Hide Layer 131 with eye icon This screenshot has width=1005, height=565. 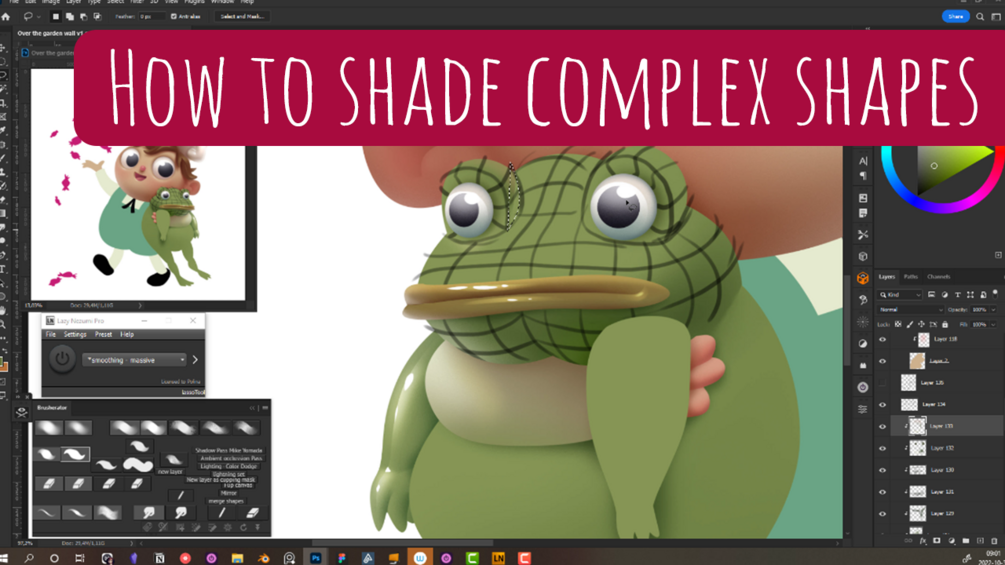(x=883, y=492)
